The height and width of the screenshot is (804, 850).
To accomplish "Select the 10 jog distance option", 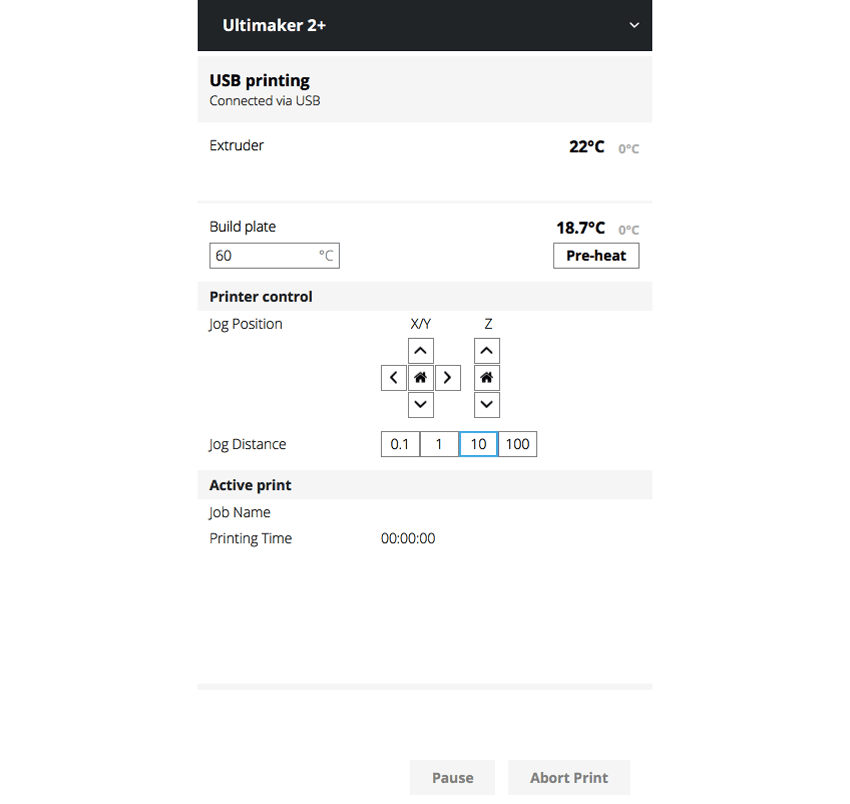I will (478, 444).
